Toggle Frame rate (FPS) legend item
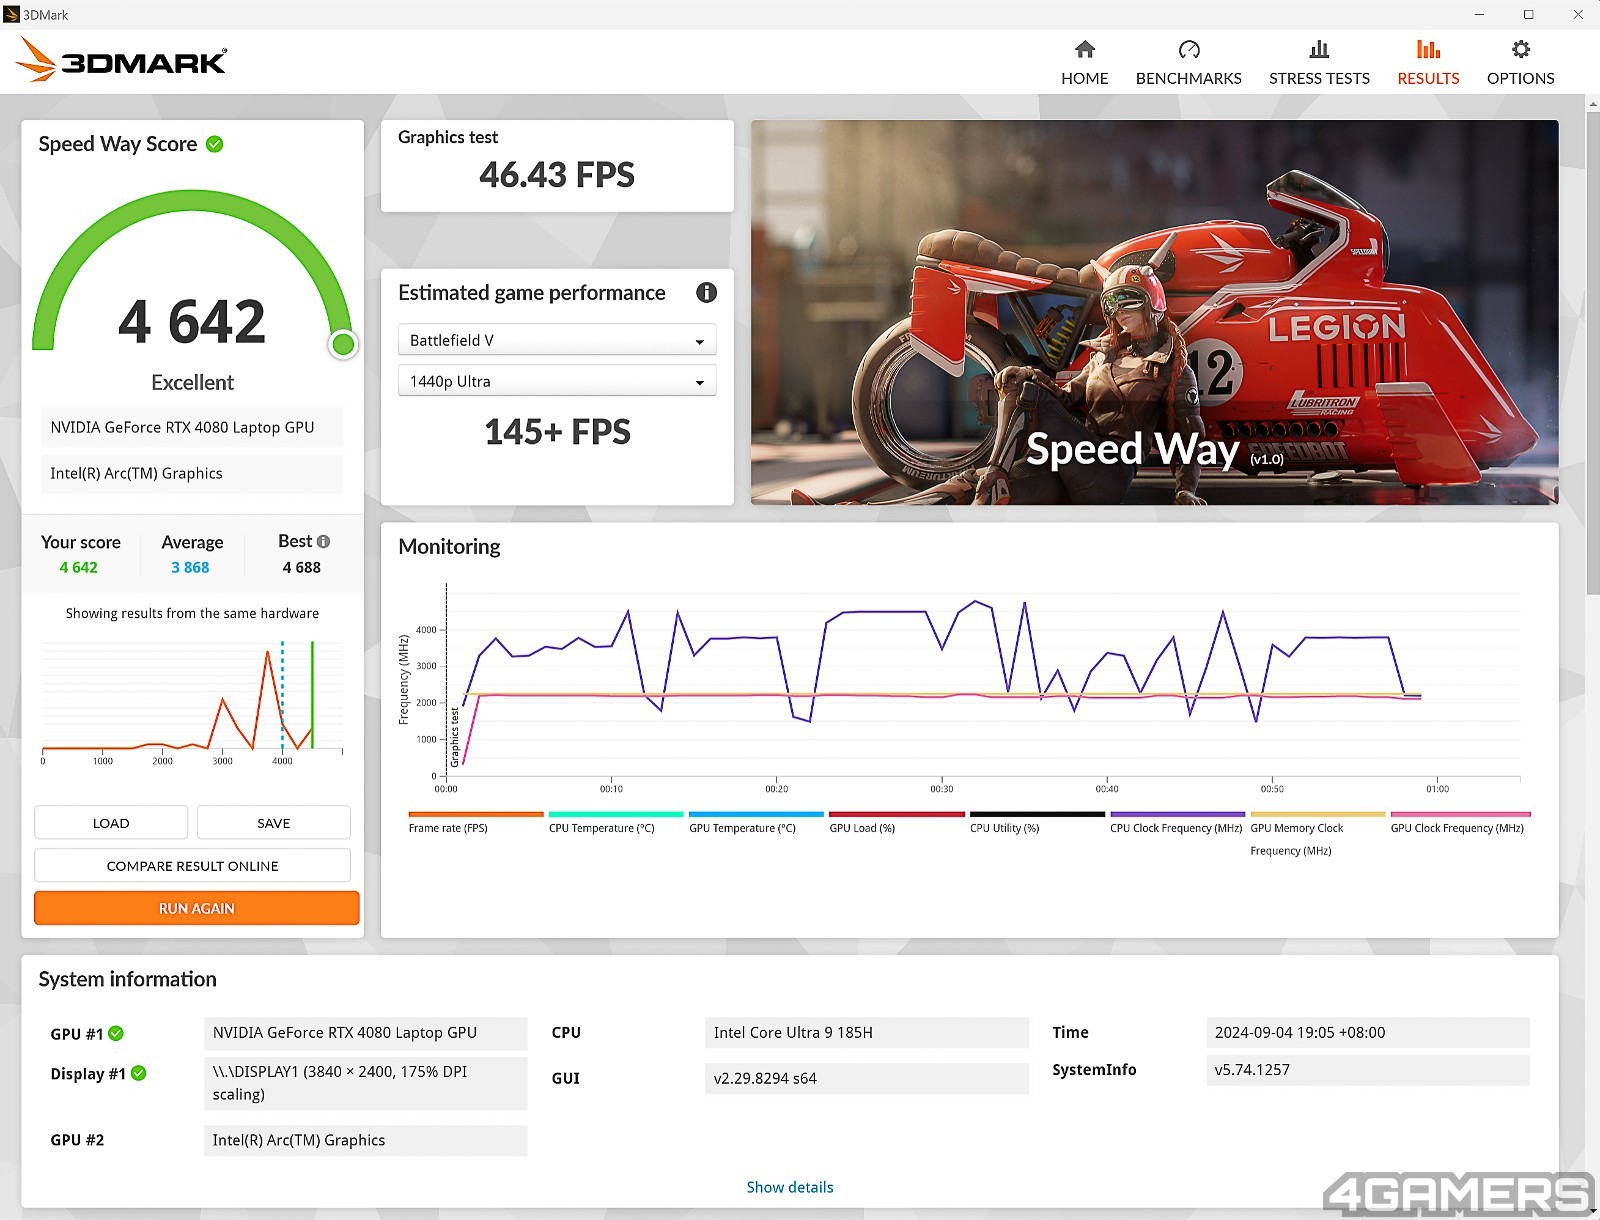This screenshot has width=1600, height=1220. (475, 822)
